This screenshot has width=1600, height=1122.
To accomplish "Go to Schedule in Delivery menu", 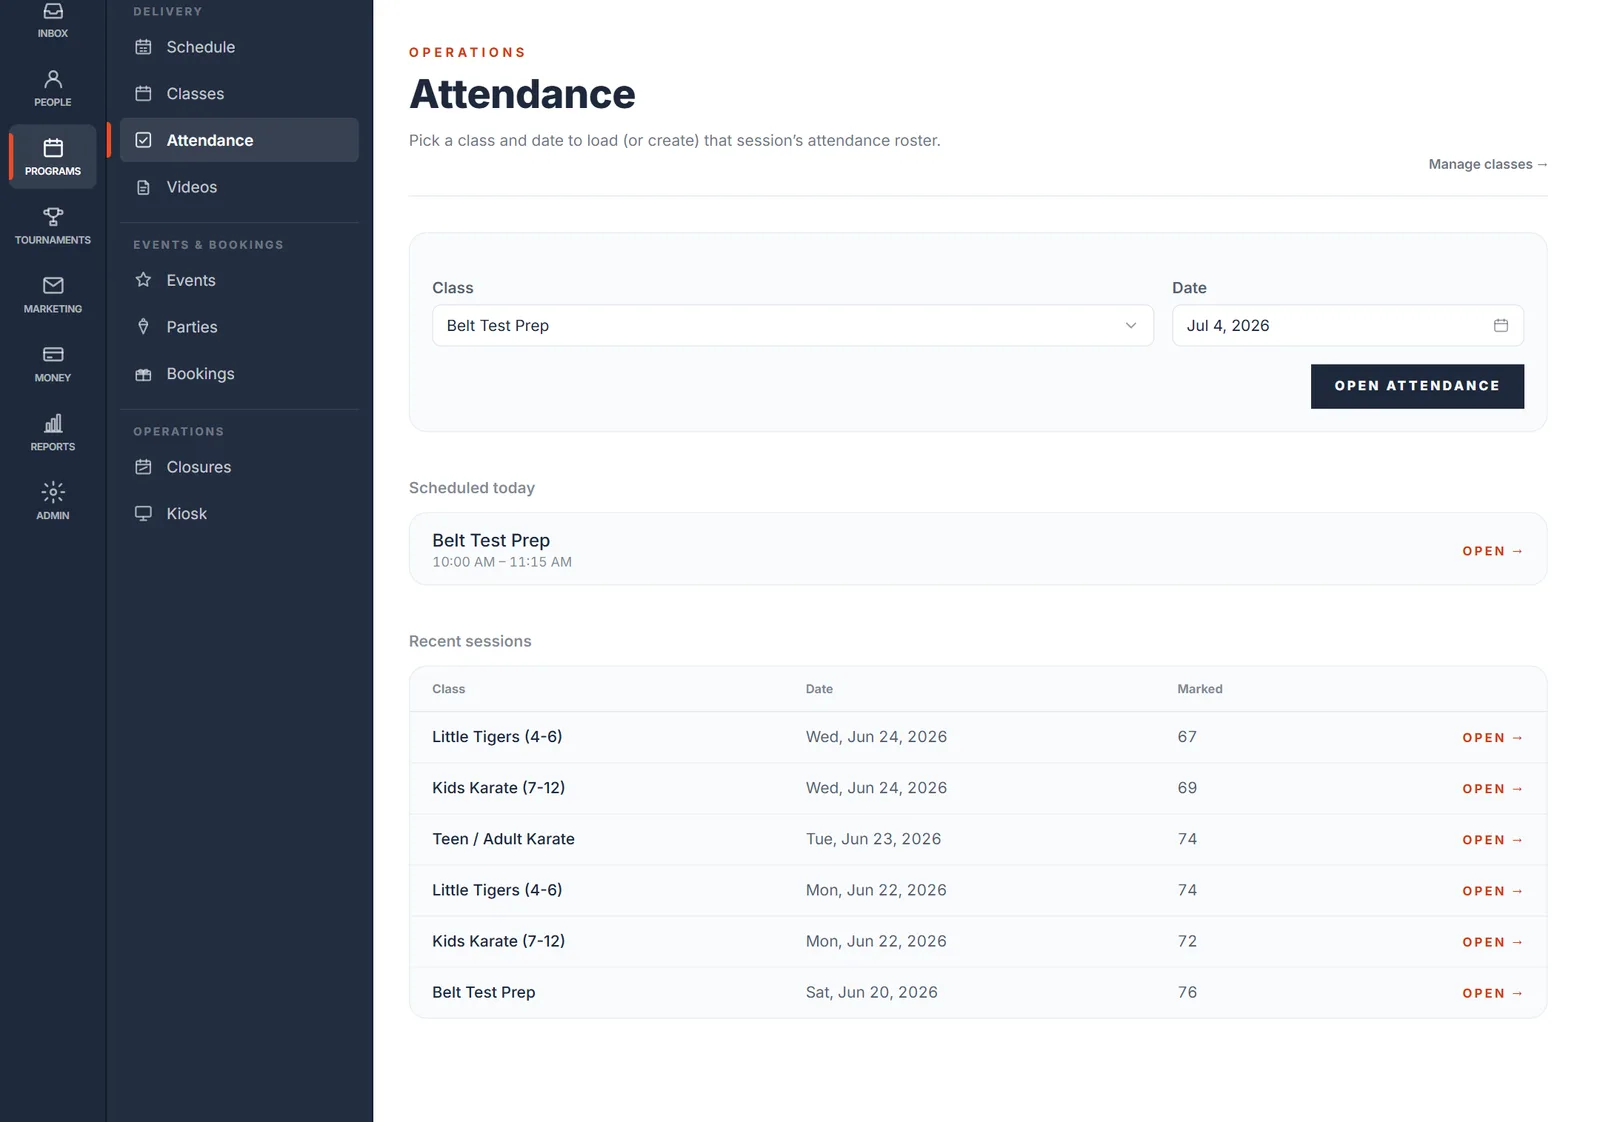I will (239, 47).
